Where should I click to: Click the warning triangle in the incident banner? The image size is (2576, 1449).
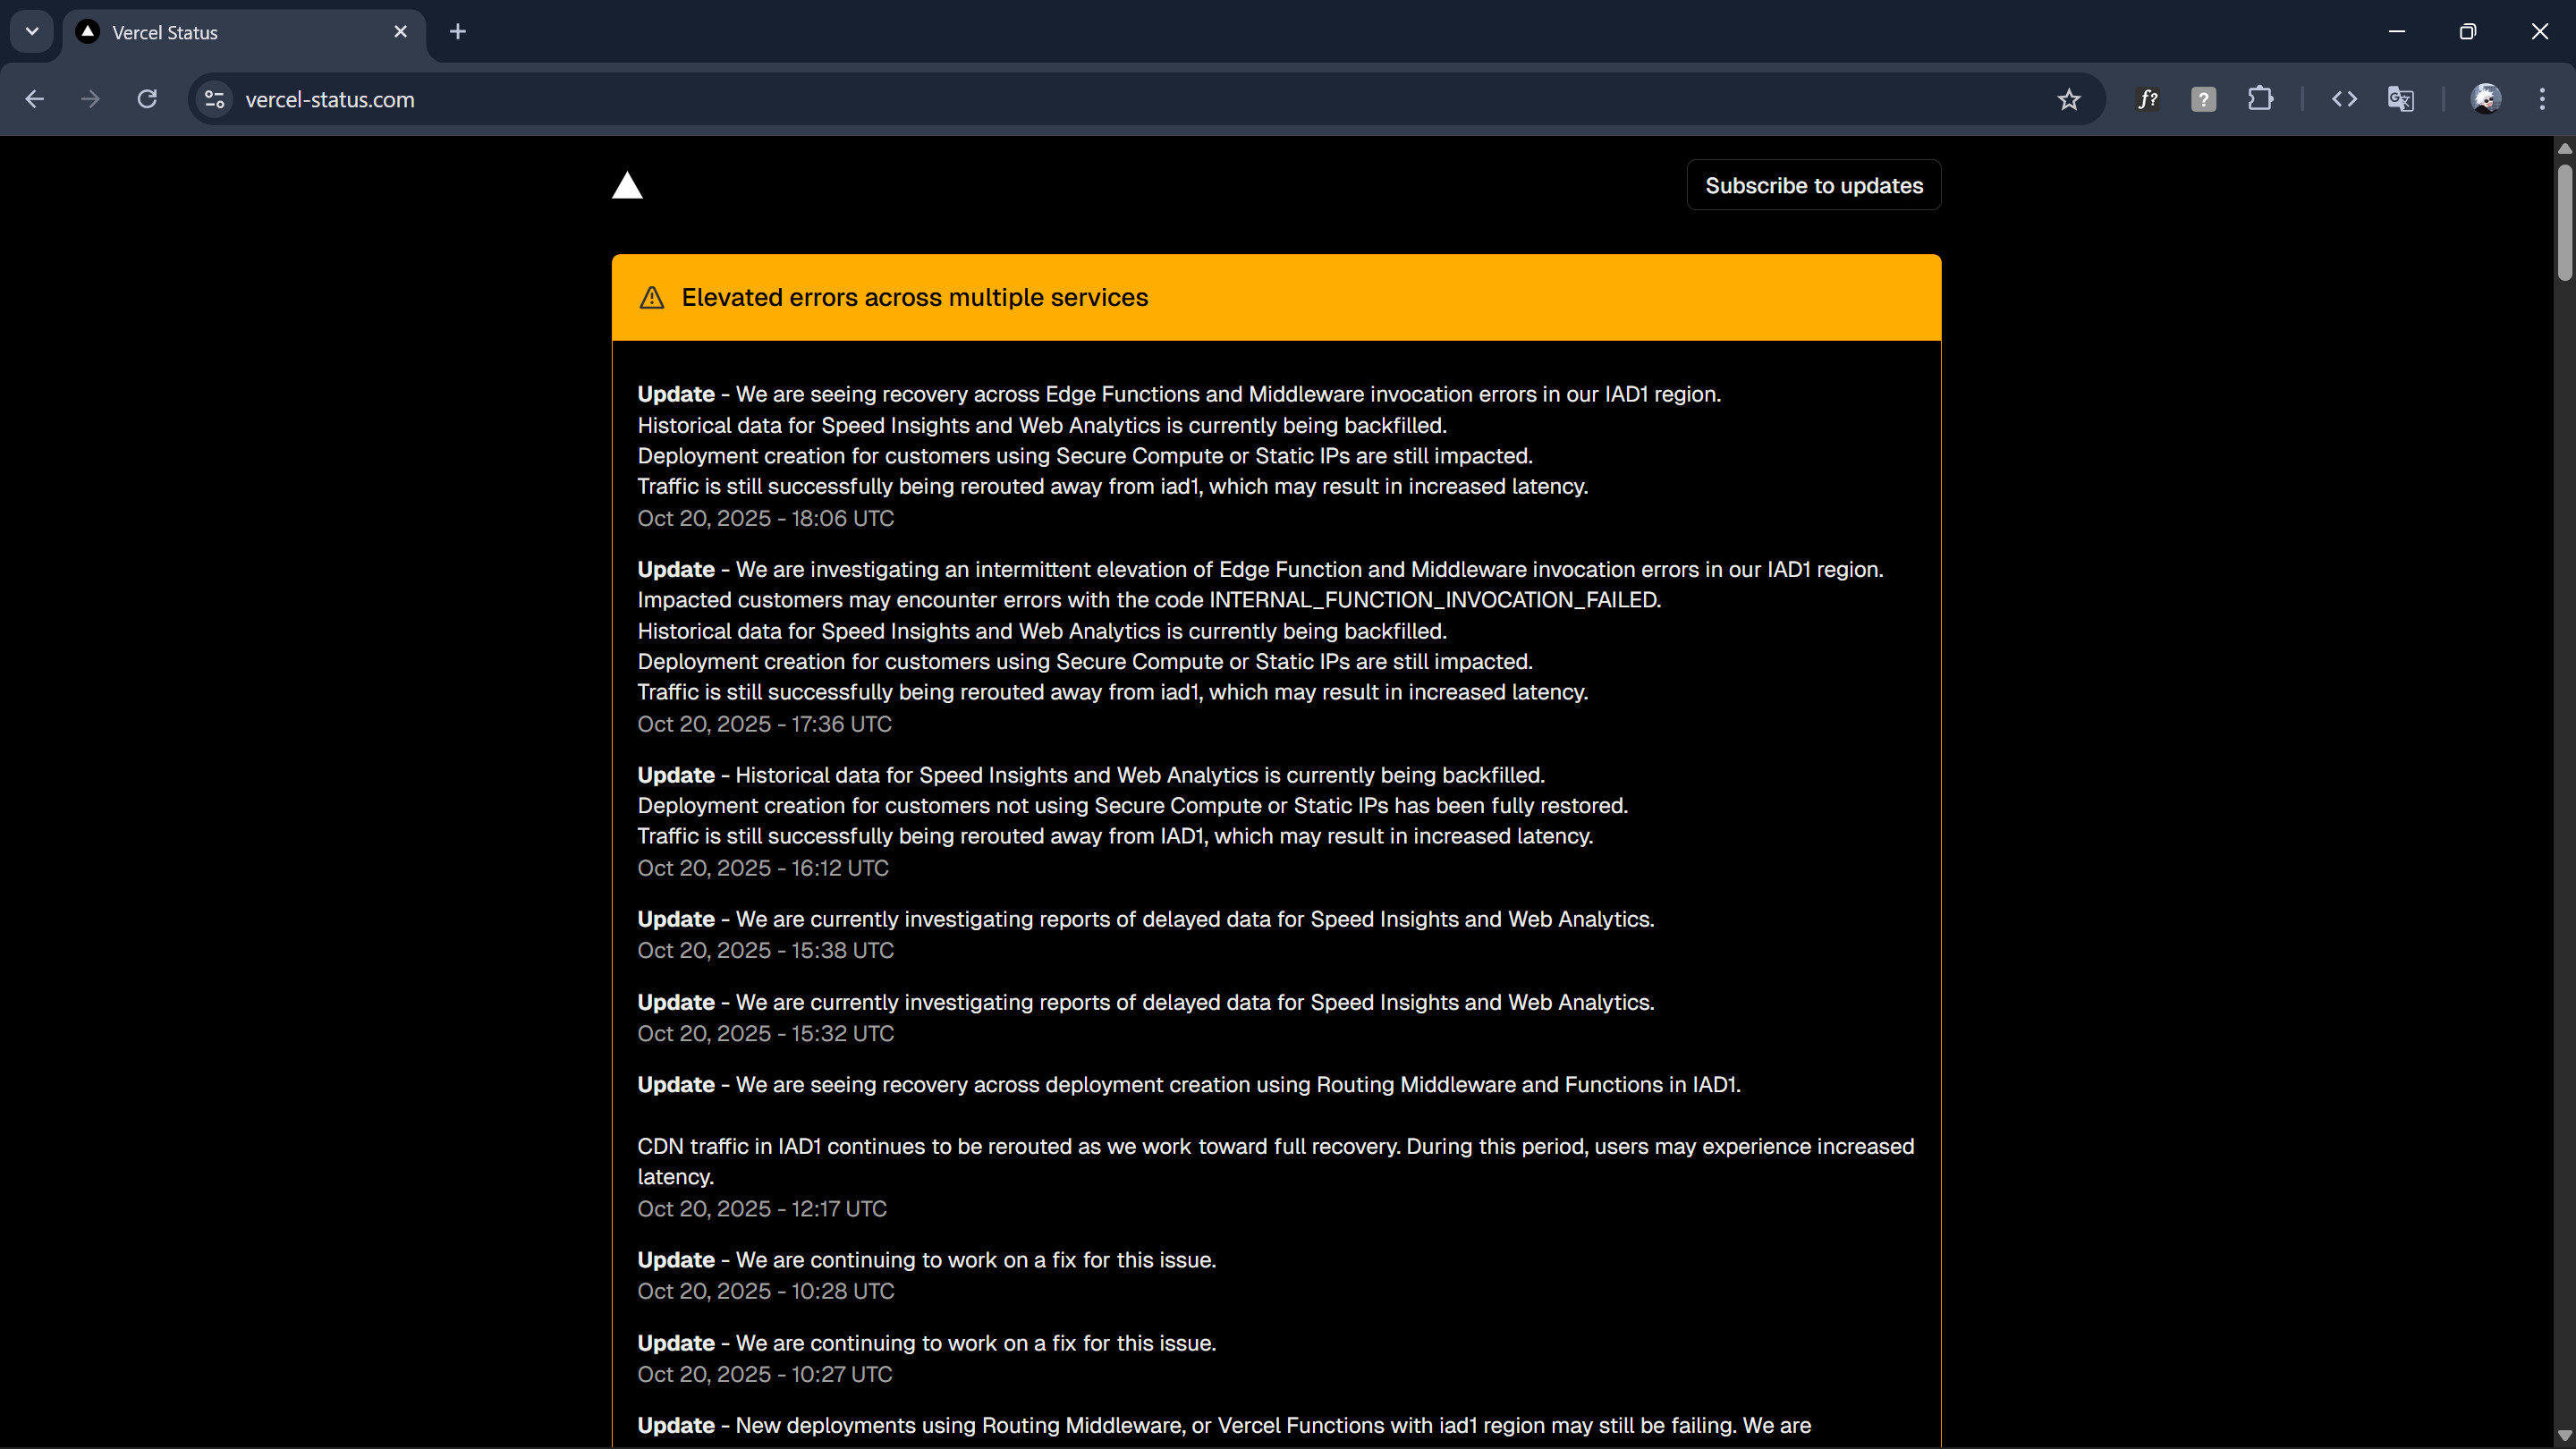click(x=651, y=297)
